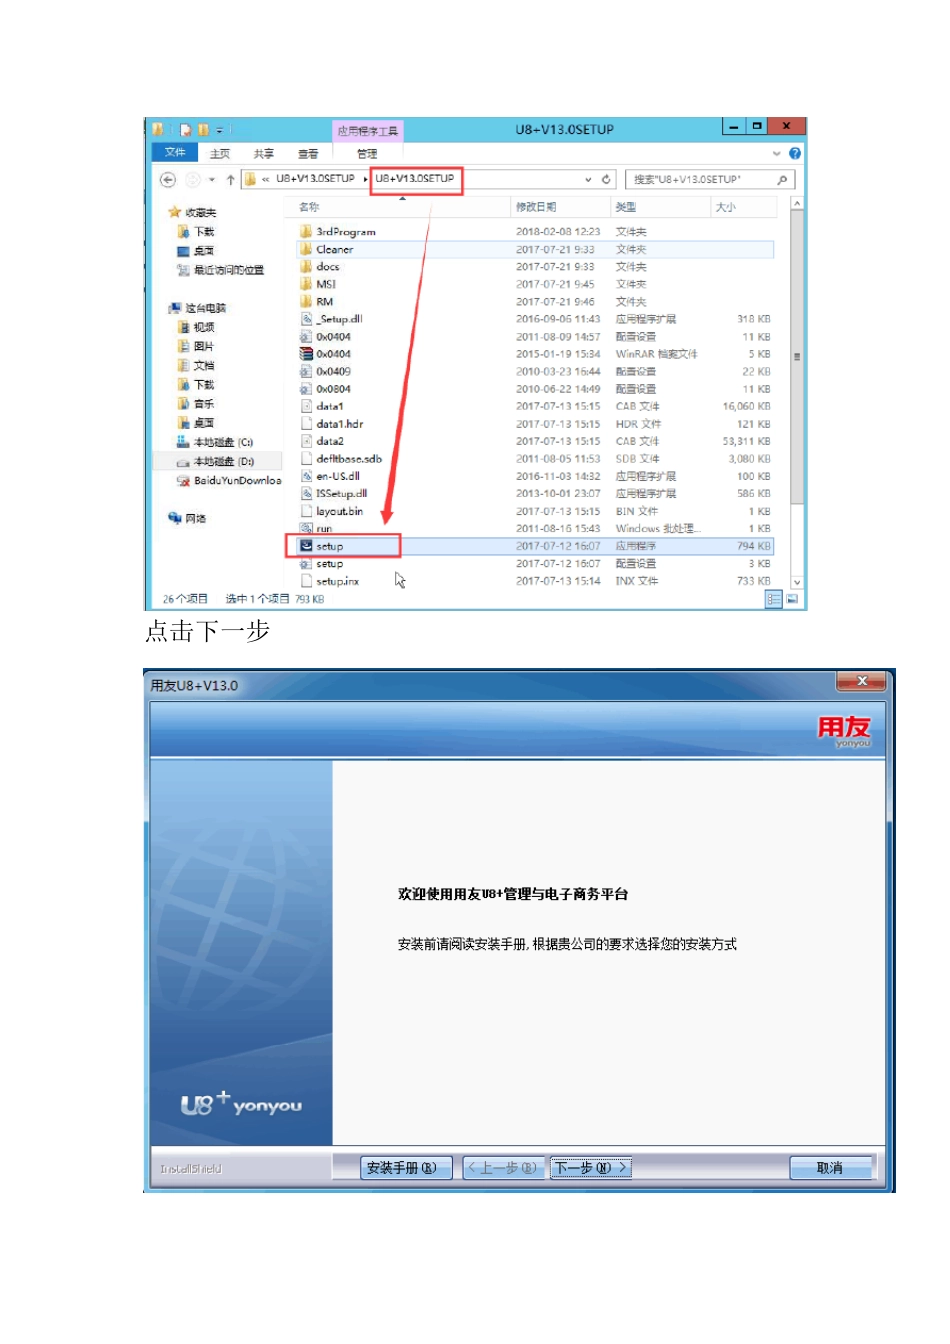Refresh the Explorer address bar
This screenshot has height=1344, width=950.
(x=606, y=180)
